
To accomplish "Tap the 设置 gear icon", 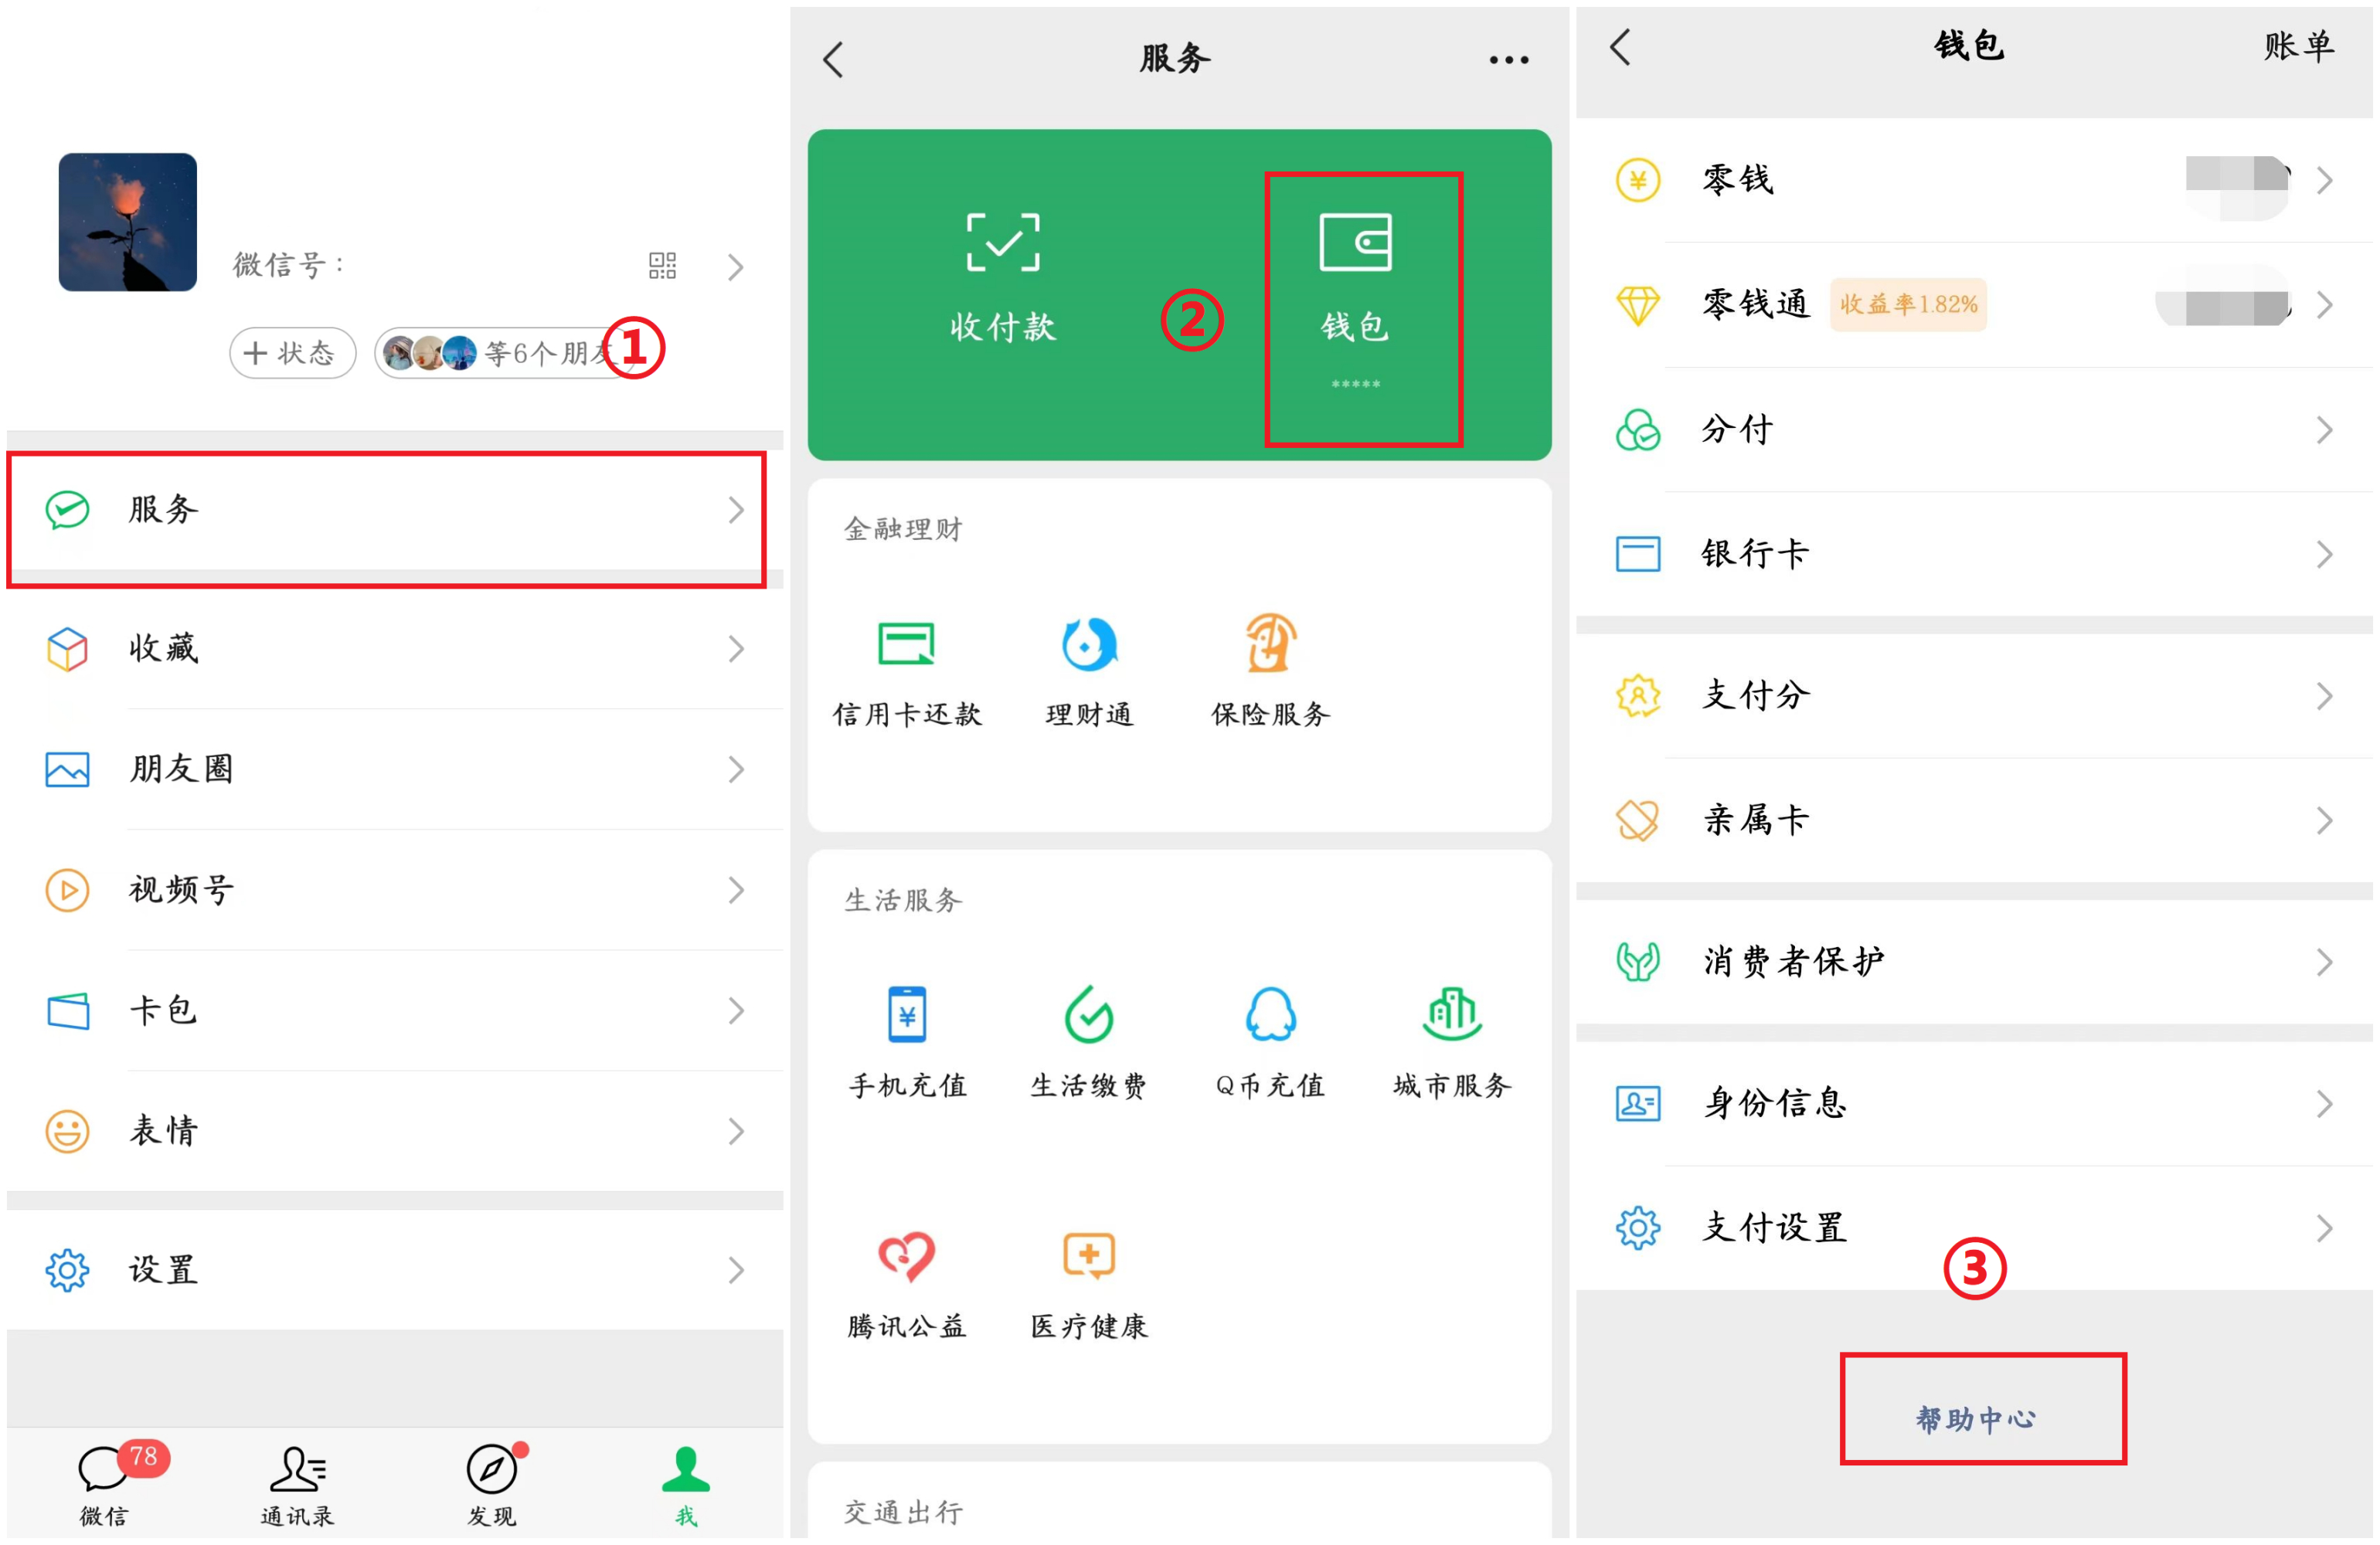I will (x=67, y=1271).
